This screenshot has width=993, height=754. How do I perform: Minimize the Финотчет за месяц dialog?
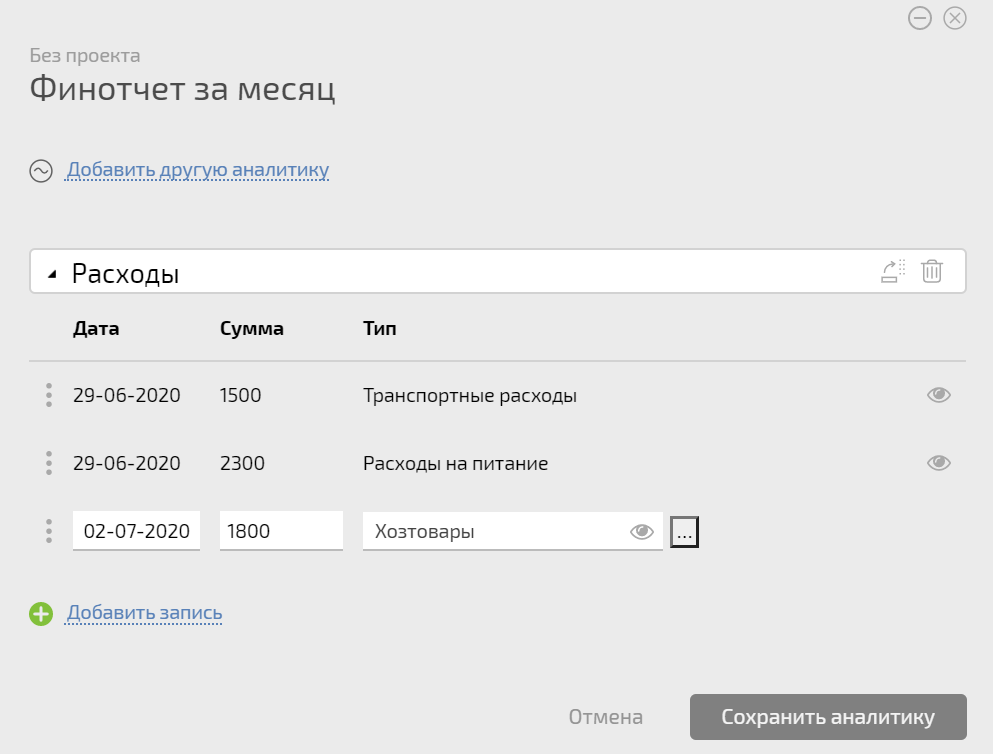click(x=920, y=18)
